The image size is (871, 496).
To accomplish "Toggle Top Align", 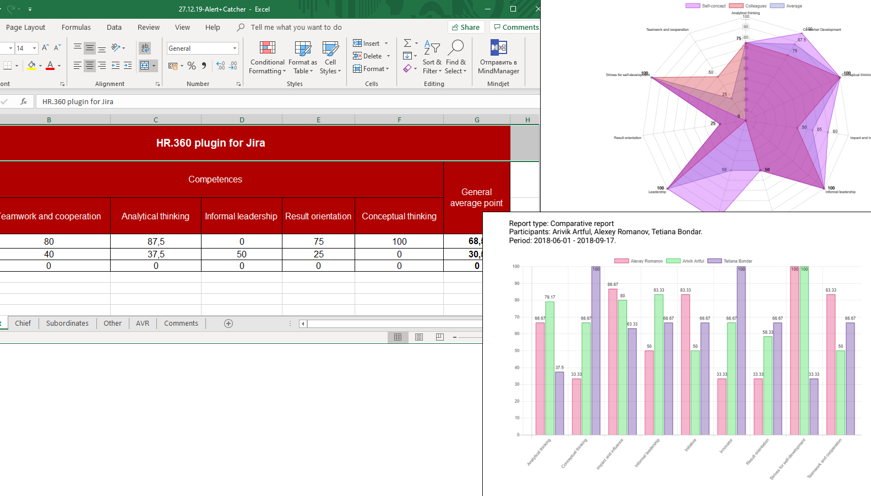I will point(78,48).
